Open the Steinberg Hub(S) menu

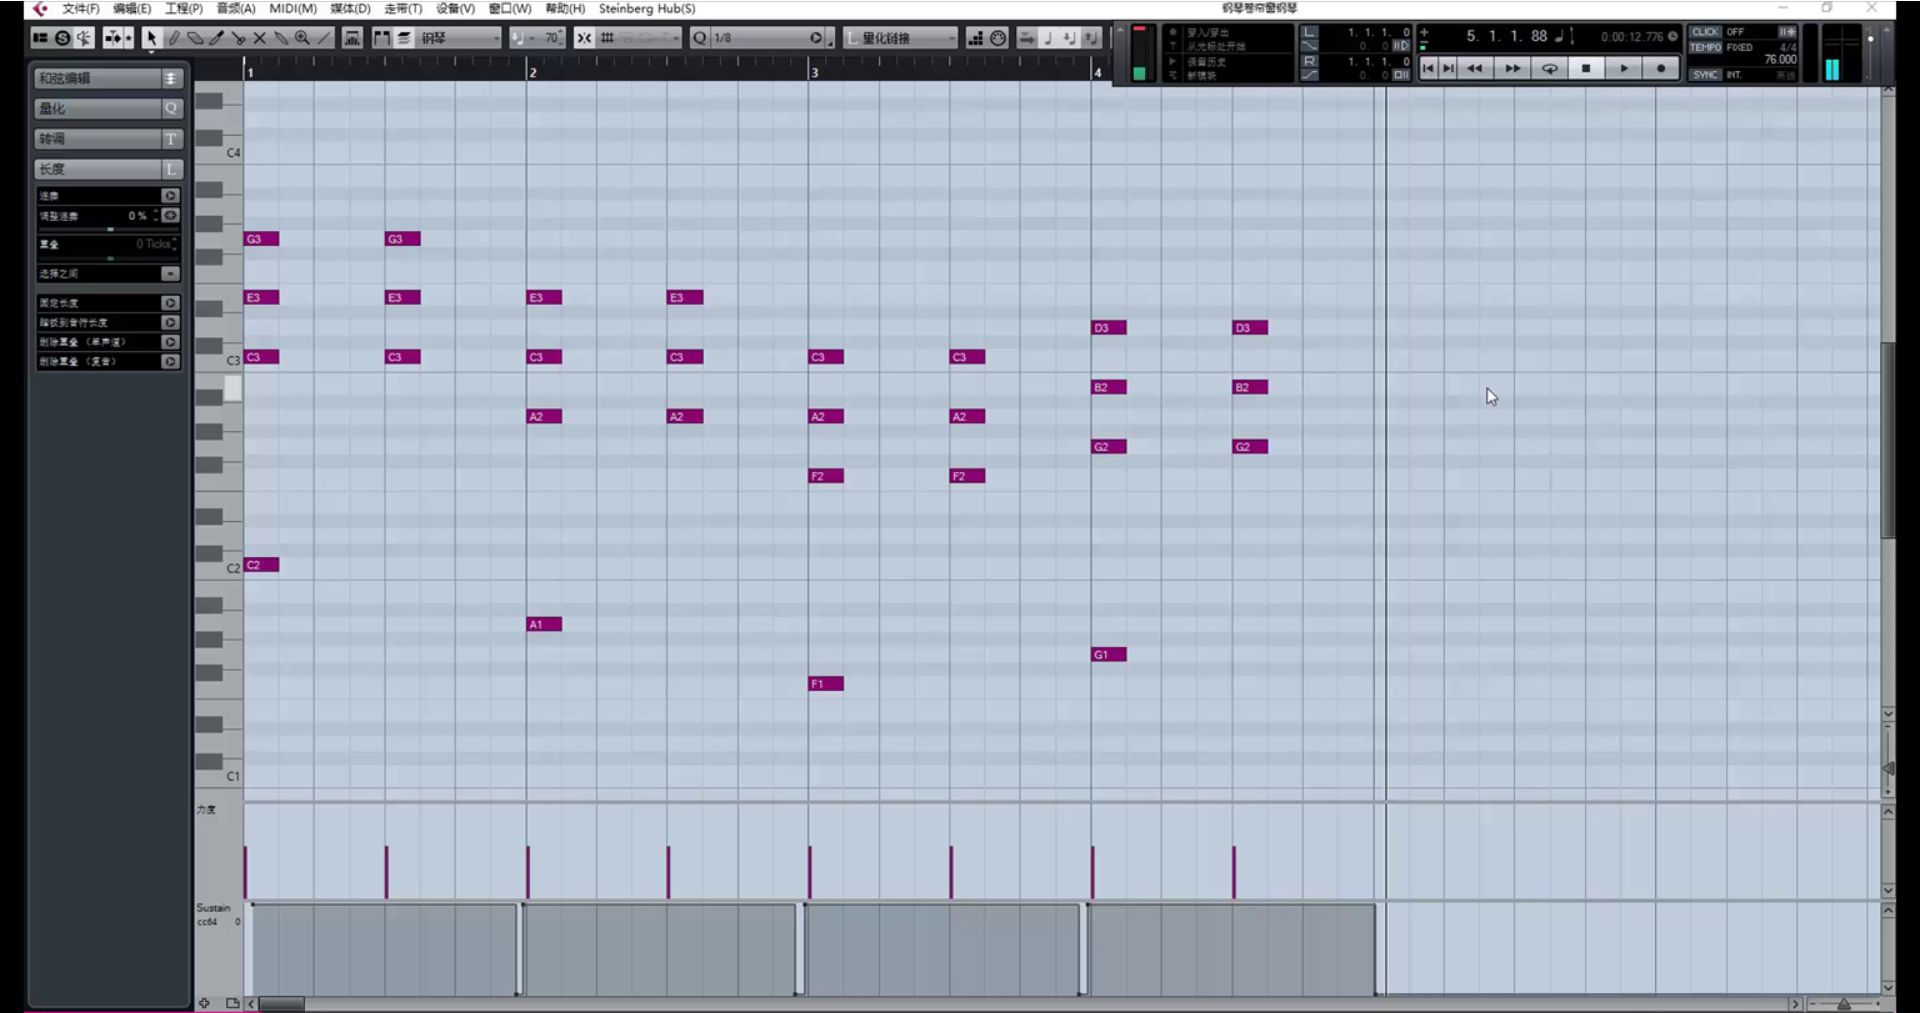point(647,8)
